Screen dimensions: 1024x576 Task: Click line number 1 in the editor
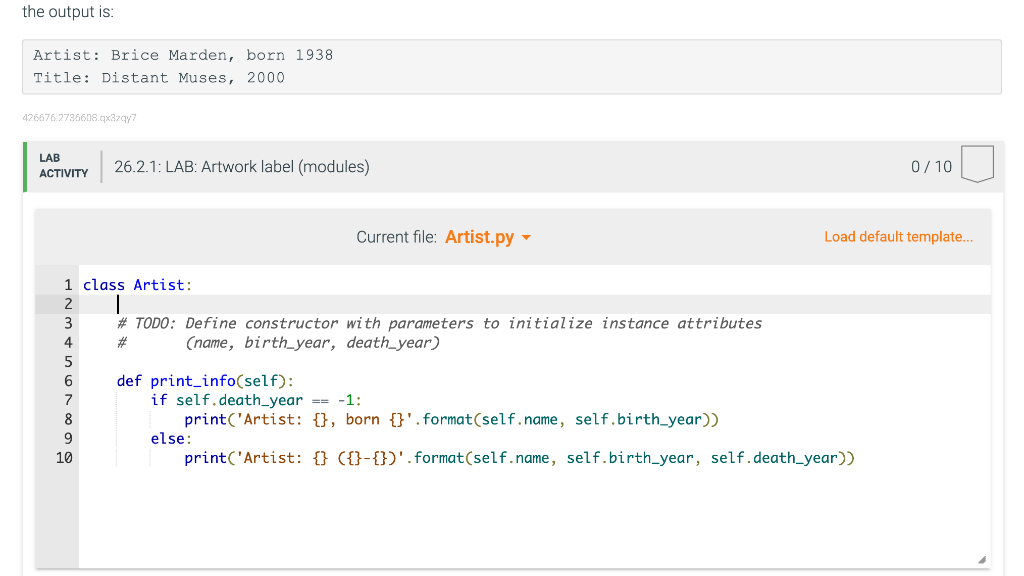67,284
